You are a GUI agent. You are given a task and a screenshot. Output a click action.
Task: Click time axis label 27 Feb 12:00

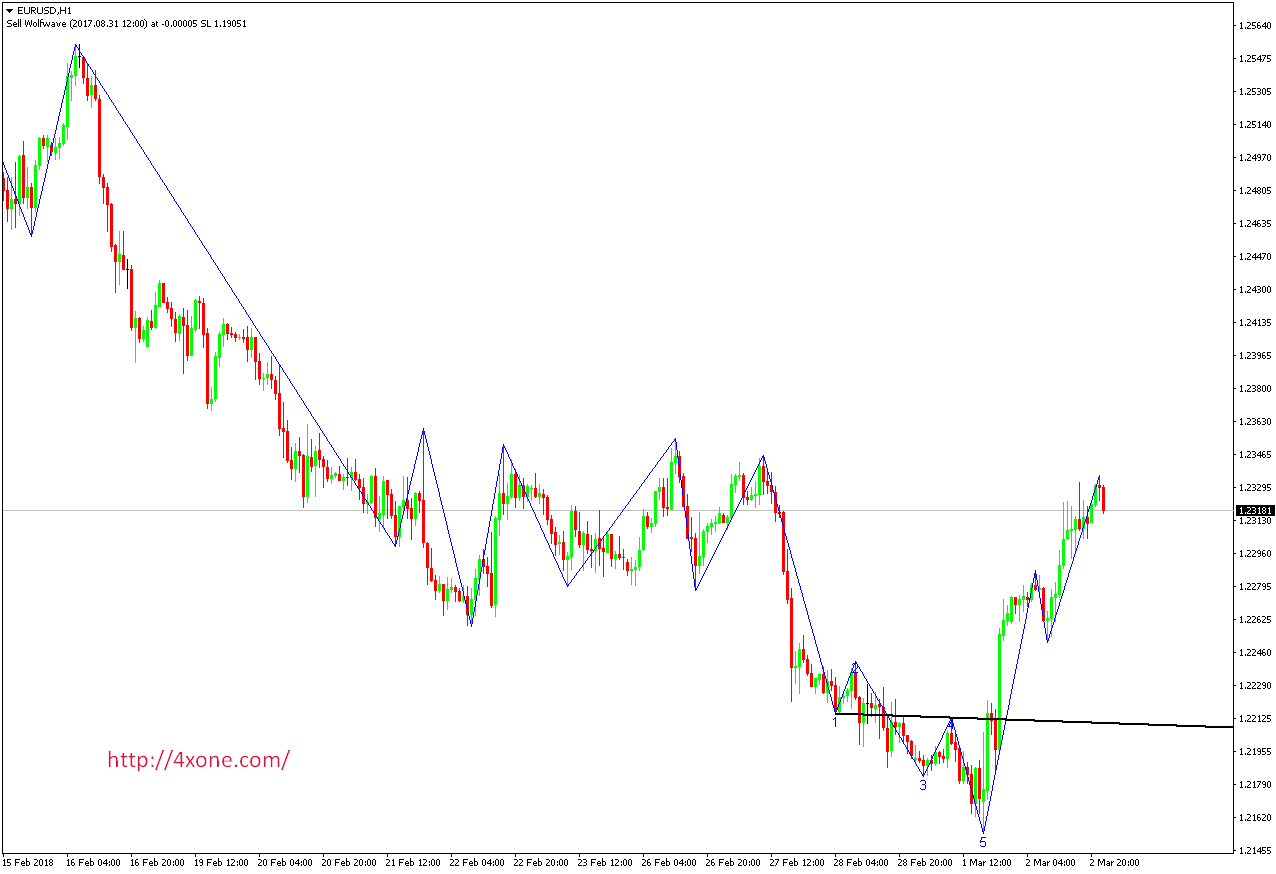(x=798, y=862)
